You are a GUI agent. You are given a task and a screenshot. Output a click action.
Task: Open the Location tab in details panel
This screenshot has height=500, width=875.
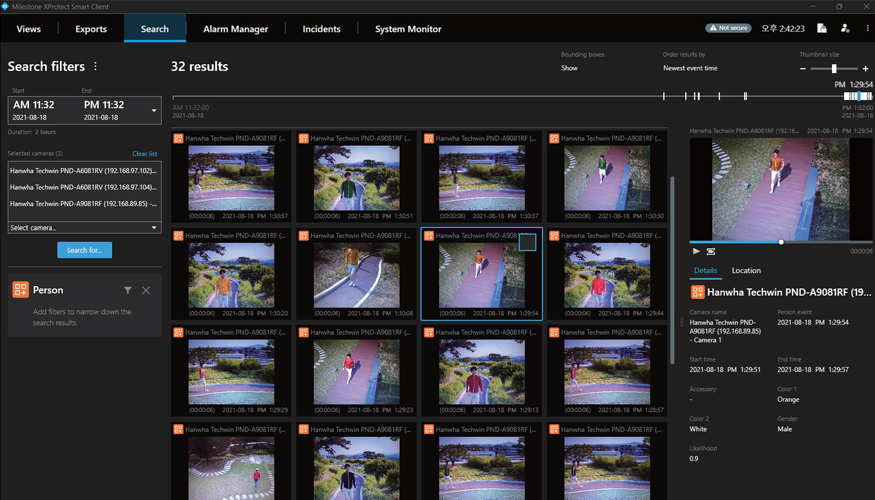(746, 271)
